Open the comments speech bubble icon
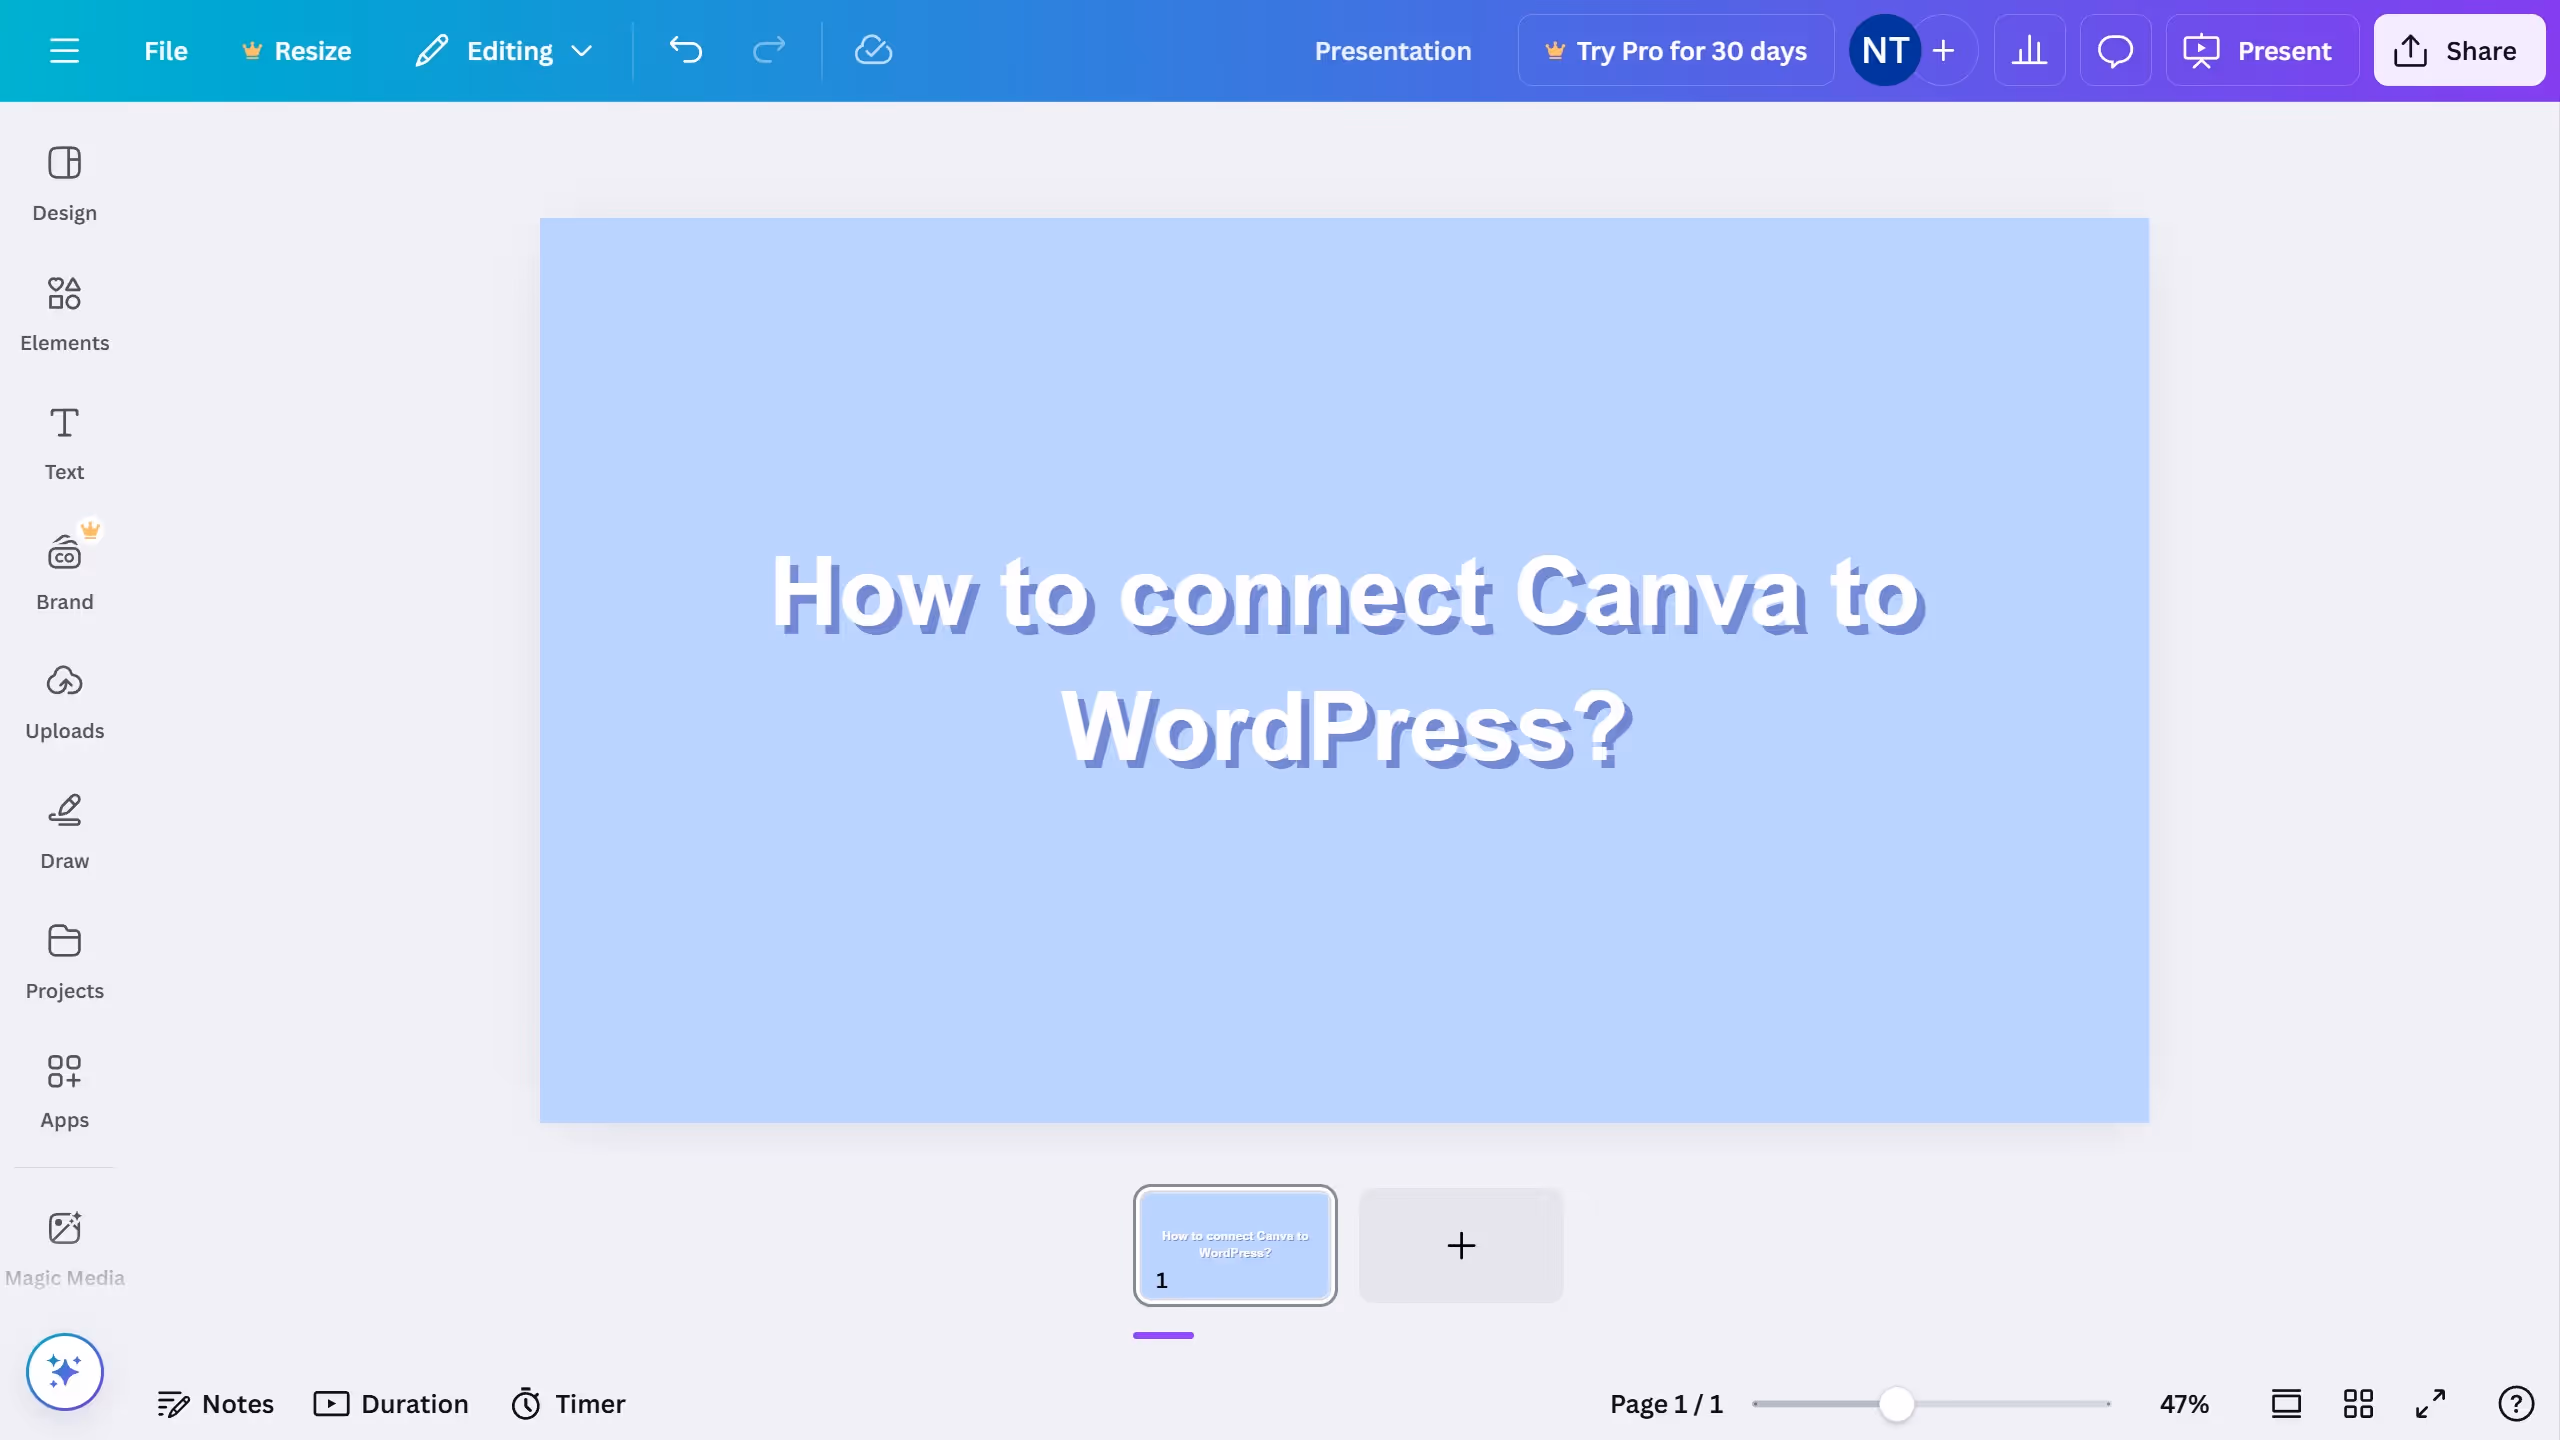The height and width of the screenshot is (1440, 2560). click(2115, 50)
